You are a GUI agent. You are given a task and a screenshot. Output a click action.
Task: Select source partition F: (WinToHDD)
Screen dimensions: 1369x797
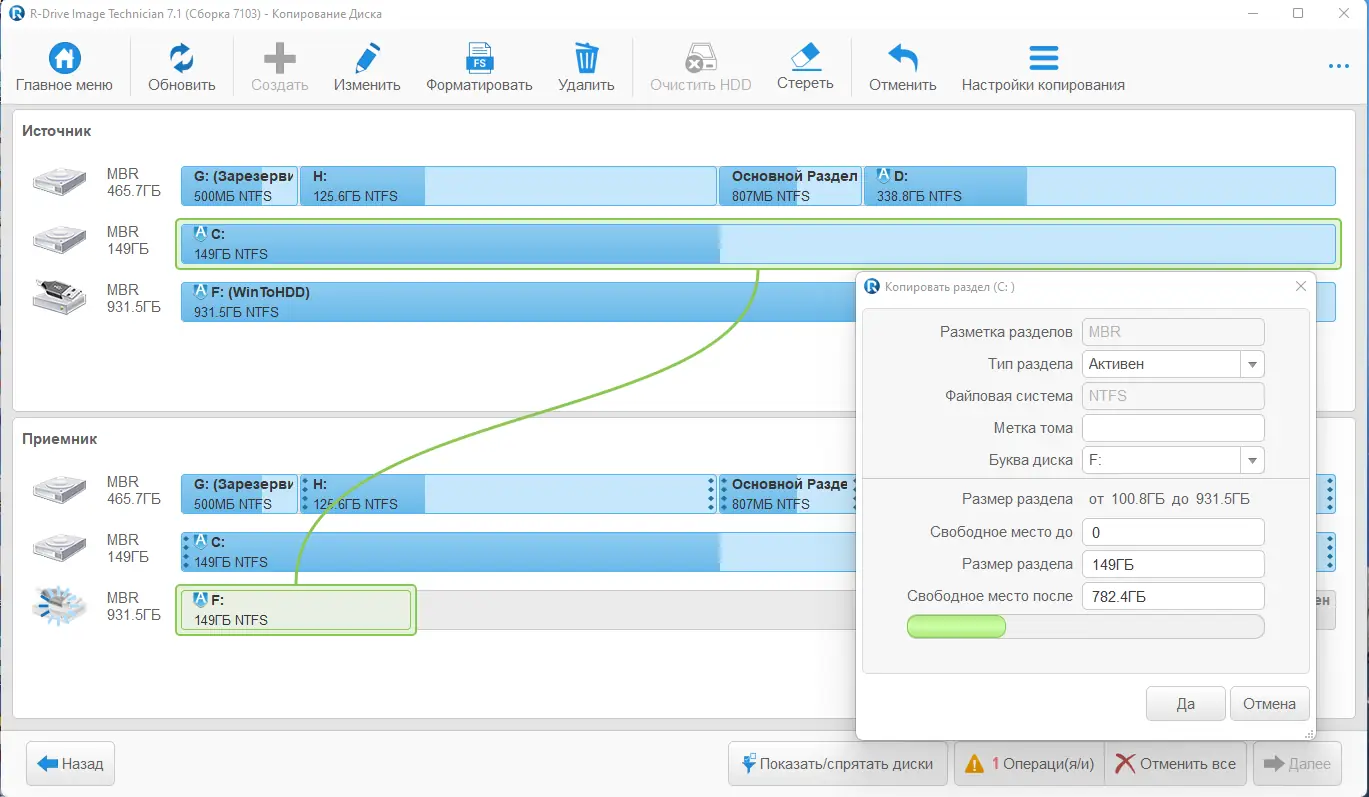tap(518, 302)
